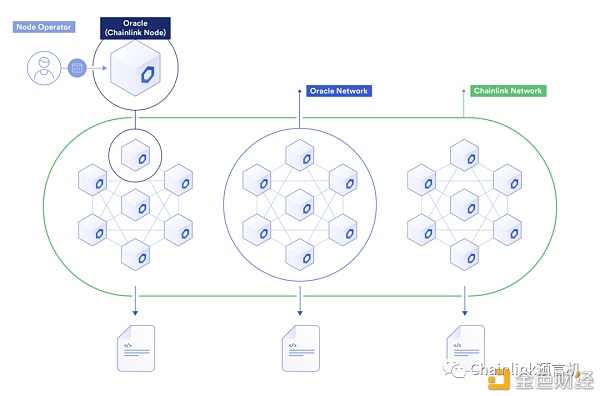Screen dimensions: 600x396
Task: Select the small code window circle icon
Action: pyautogui.click(x=77, y=68)
